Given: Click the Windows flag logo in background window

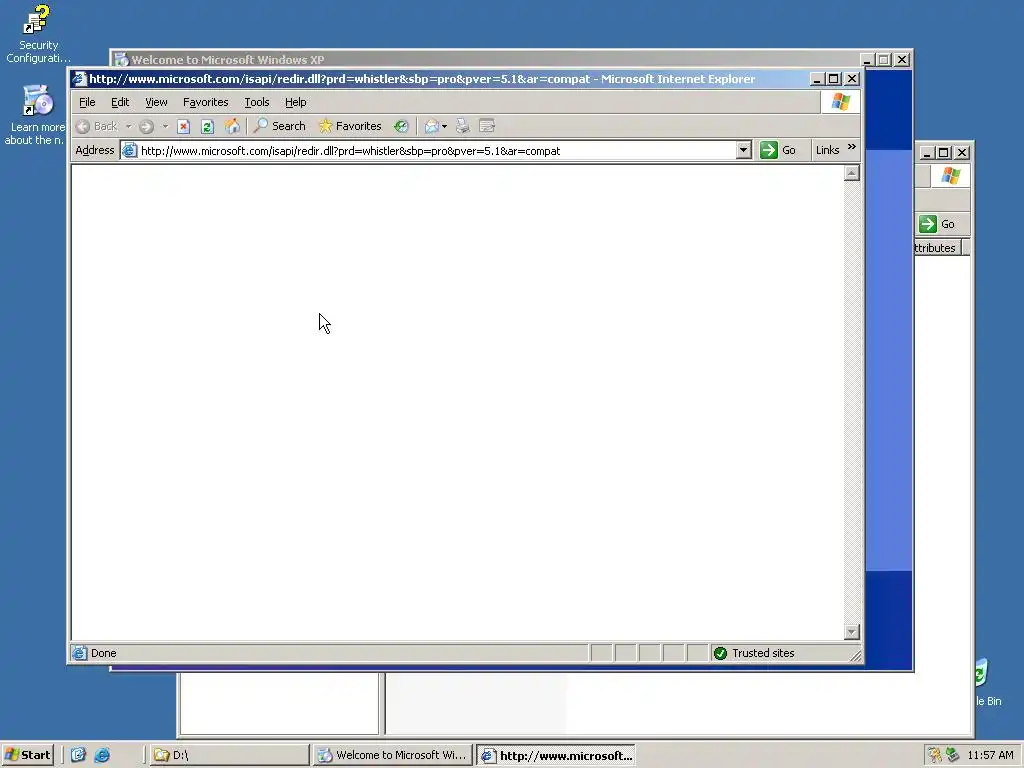Looking at the screenshot, I should 950,176.
